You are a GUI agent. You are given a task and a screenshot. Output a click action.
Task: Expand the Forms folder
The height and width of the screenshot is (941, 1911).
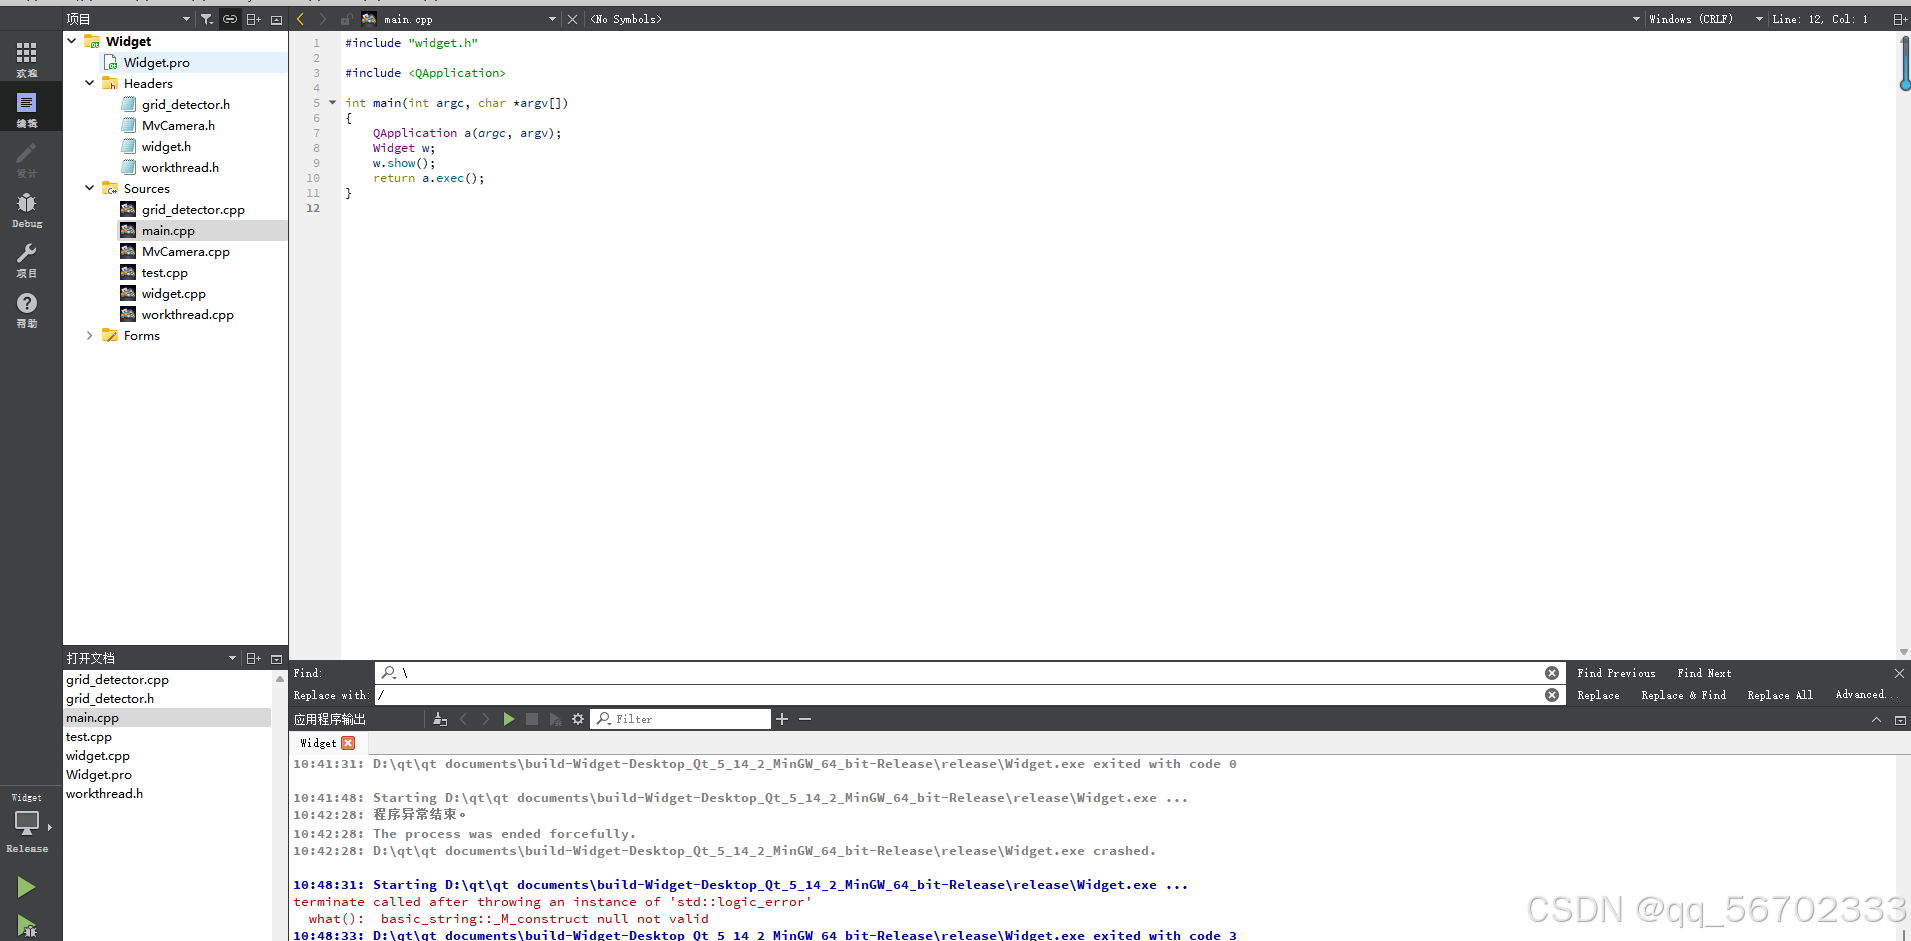tap(89, 335)
